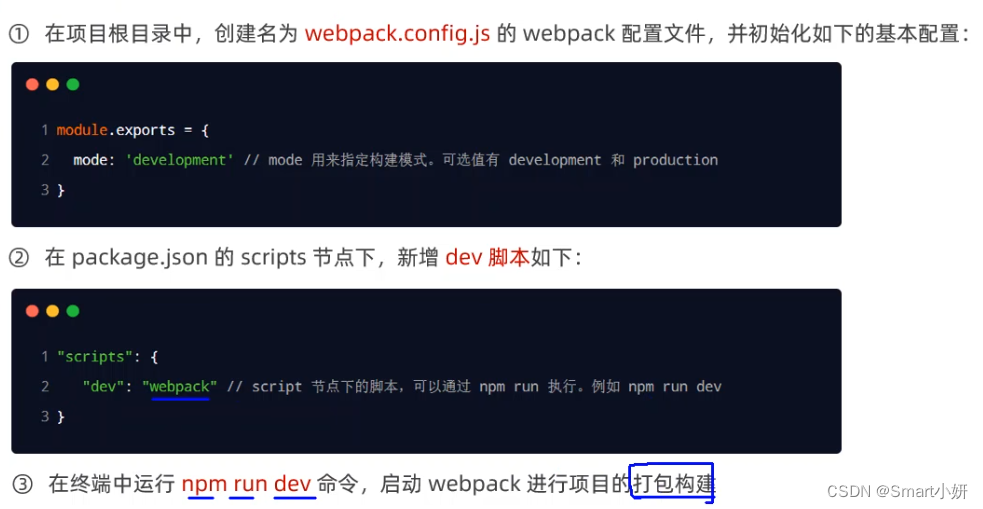Click green dot in first code window
This screenshot has height=509, width=983.
(73, 85)
